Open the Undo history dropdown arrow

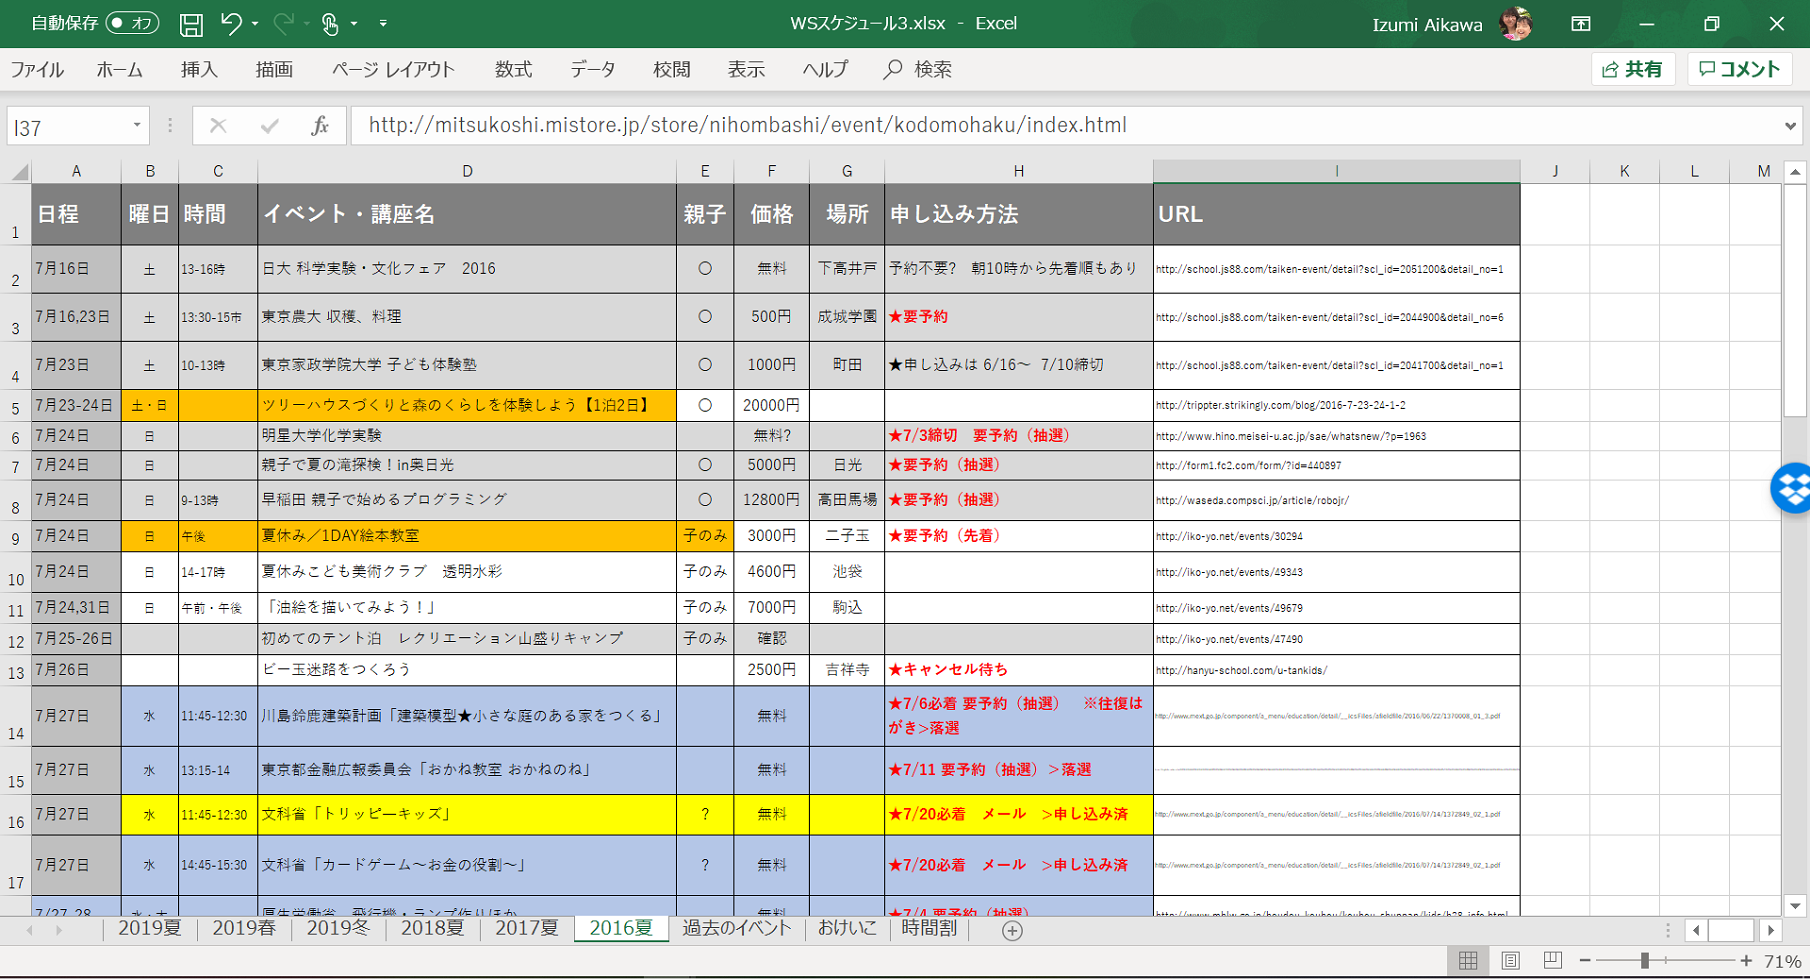(255, 24)
